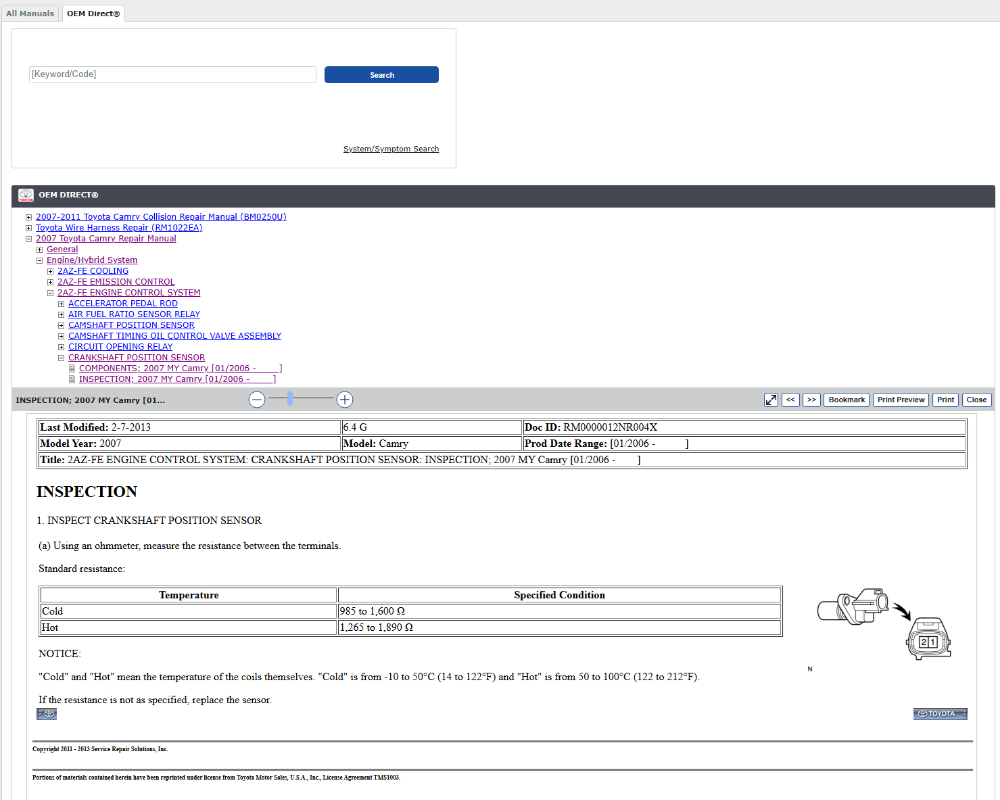Click the 'Last Modified: 2-7-2013' cell
Screen dimensions: 1000x800
189,427
